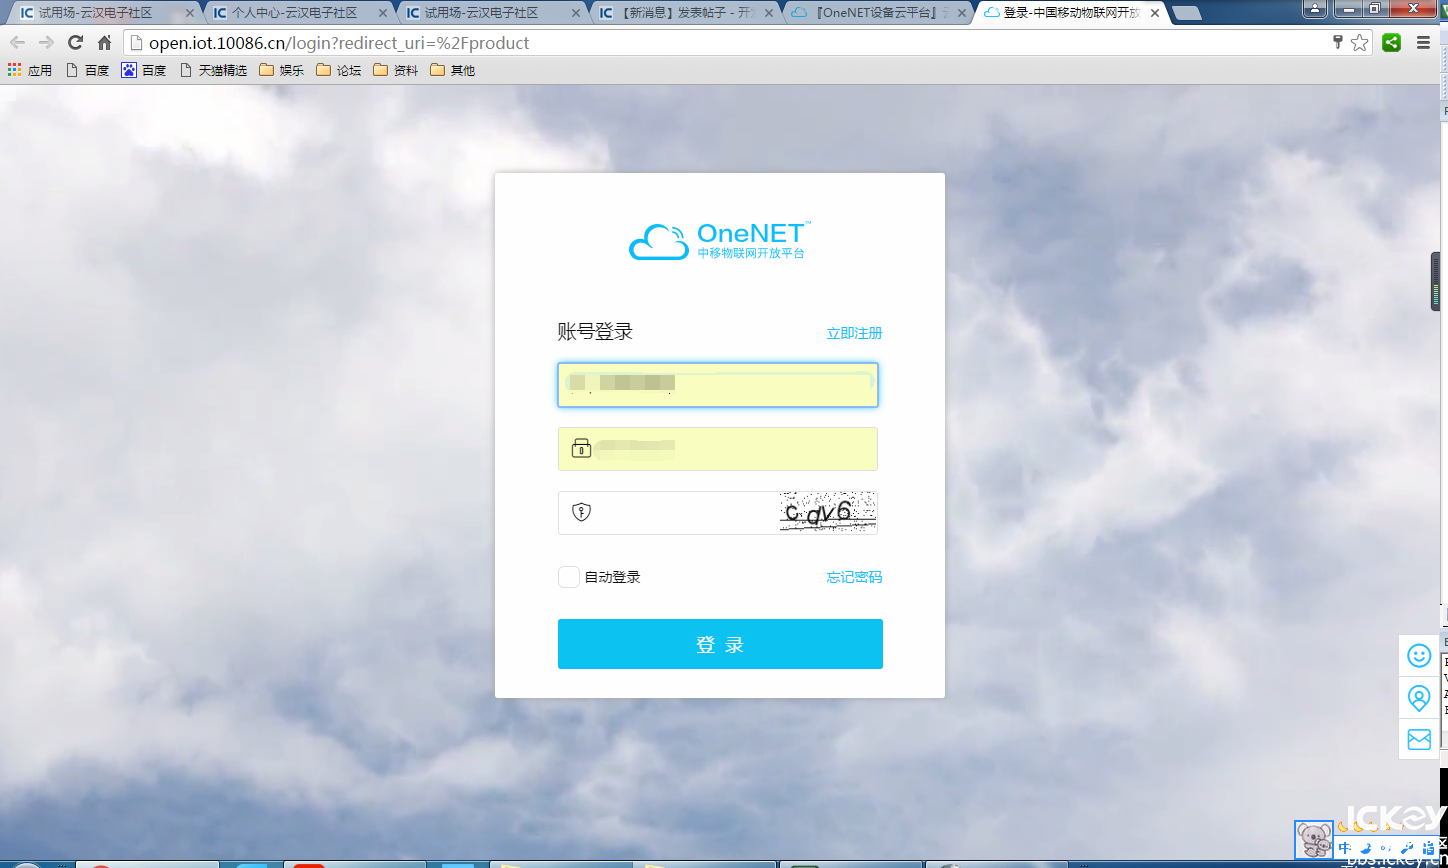Click the smiley face sidebar icon
Viewport: 1448px width, 868px height.
[1418, 656]
